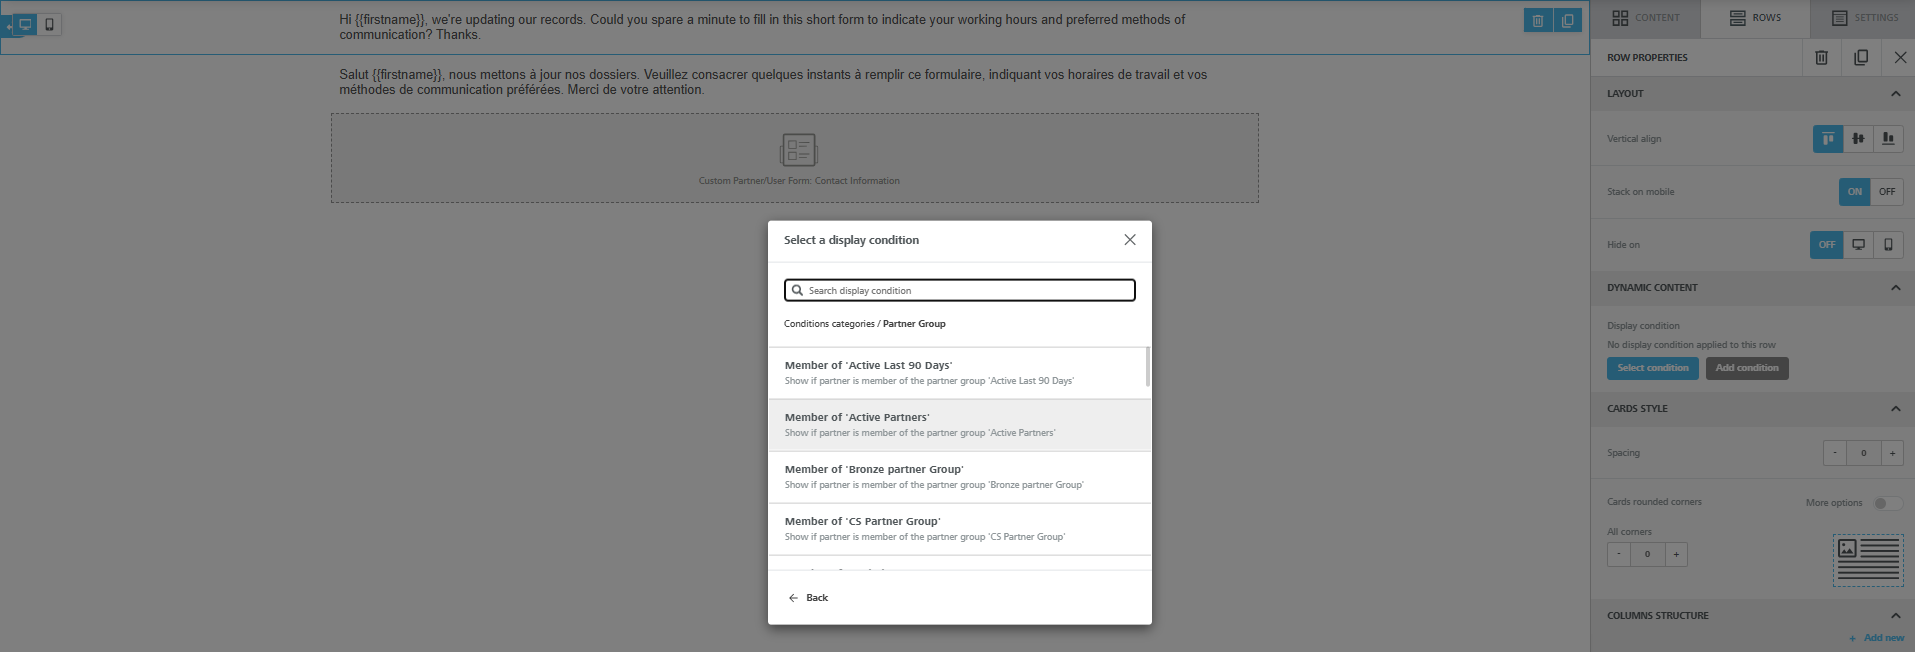Collapse the Cards Style section
This screenshot has width=1915, height=652.
[1895, 409]
